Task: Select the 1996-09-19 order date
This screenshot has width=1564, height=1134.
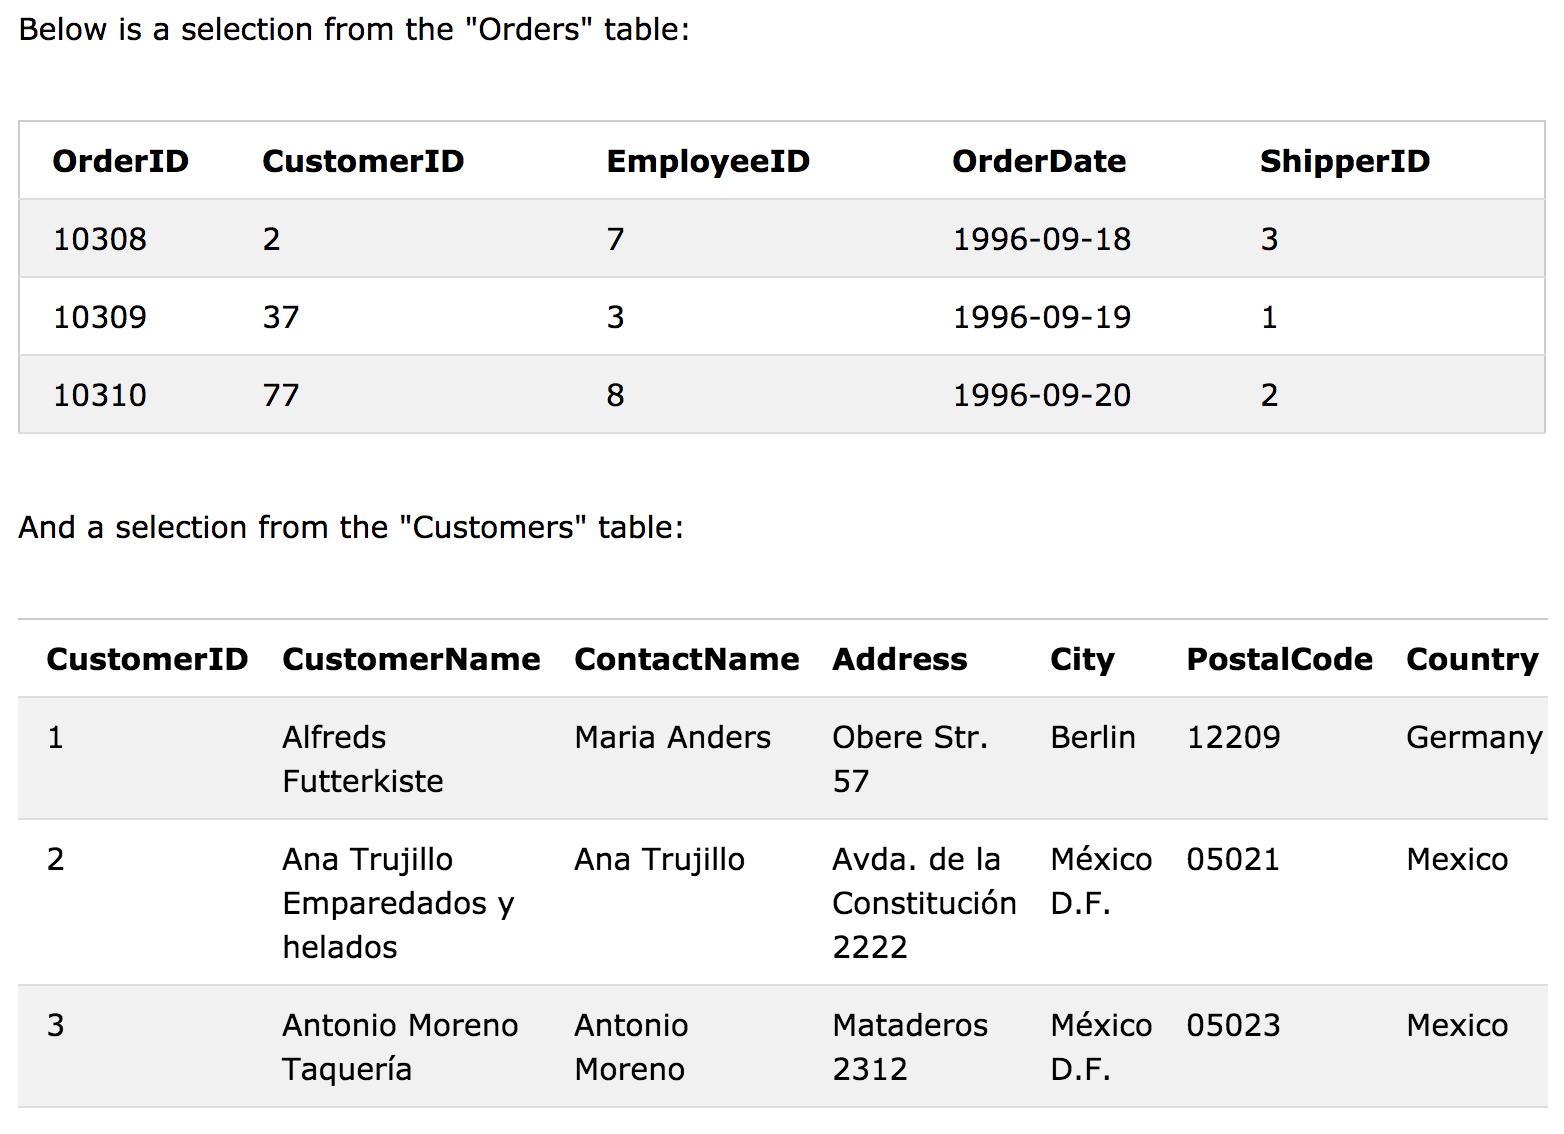Action: [1041, 317]
